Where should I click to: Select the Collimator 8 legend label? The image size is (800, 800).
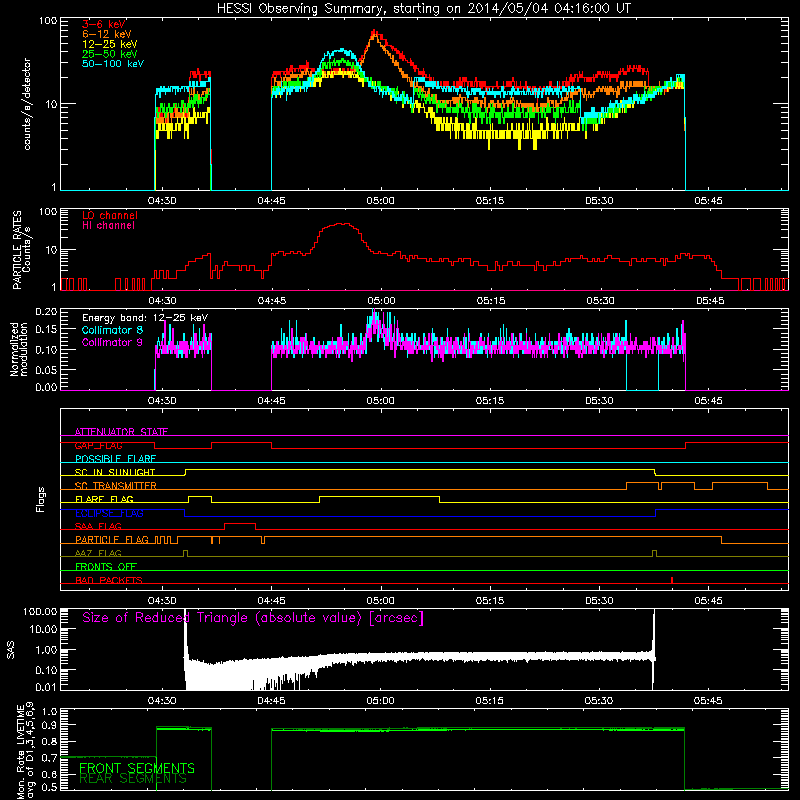click(112, 330)
